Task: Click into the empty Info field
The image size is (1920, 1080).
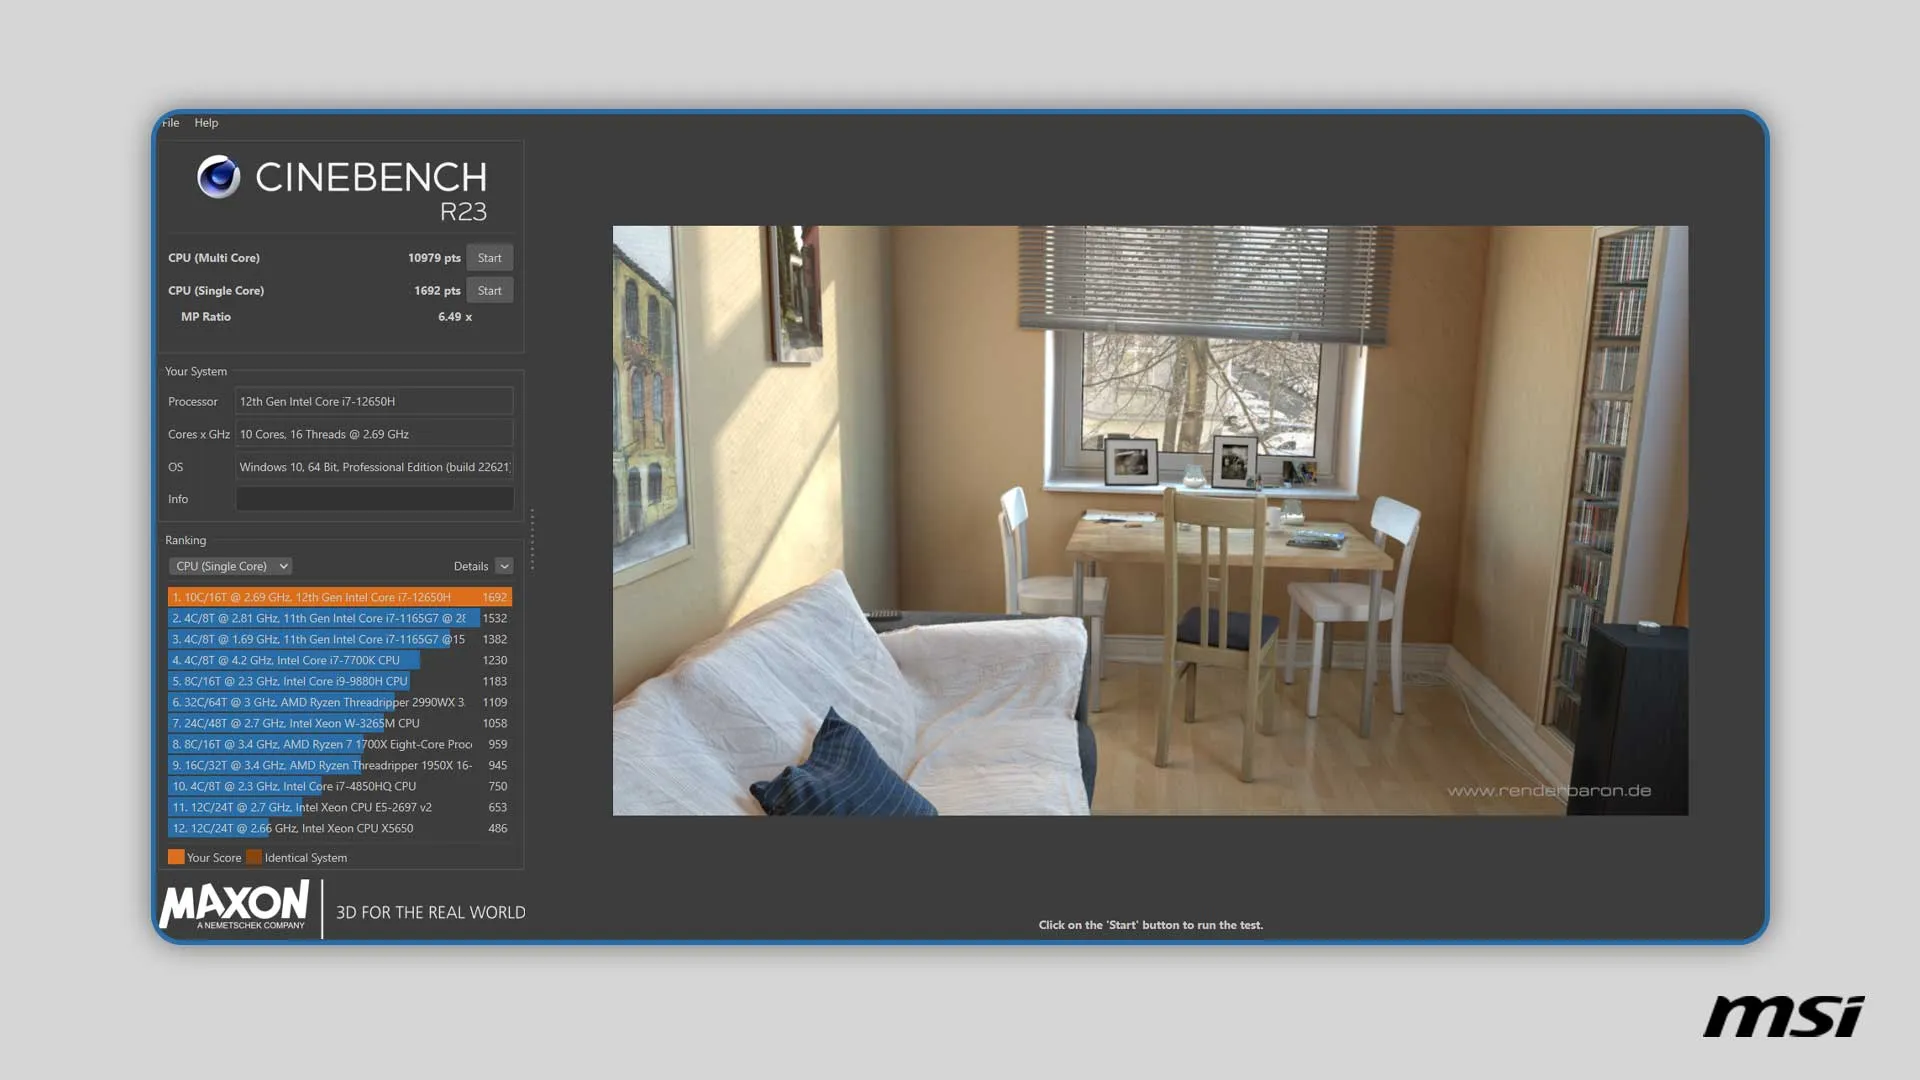Action: point(374,499)
